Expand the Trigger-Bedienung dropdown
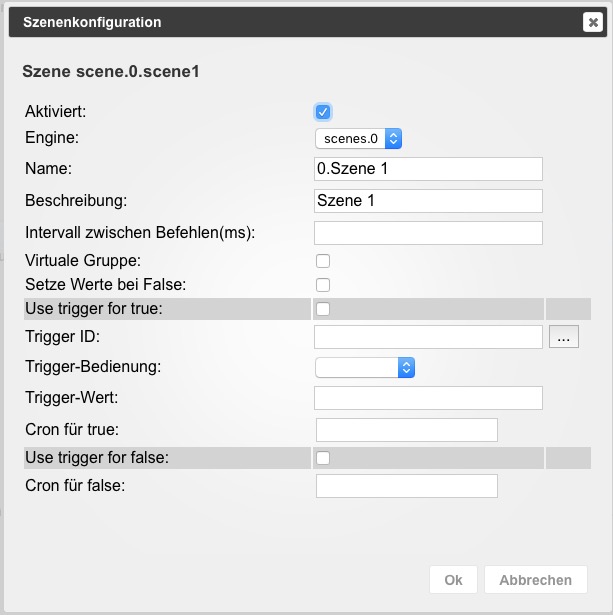 [364, 367]
